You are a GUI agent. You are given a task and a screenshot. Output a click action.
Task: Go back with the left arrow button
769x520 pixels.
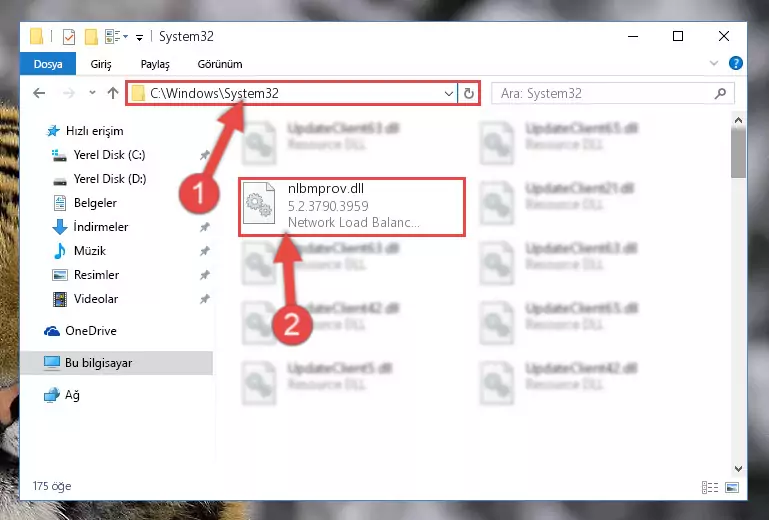coord(39,93)
